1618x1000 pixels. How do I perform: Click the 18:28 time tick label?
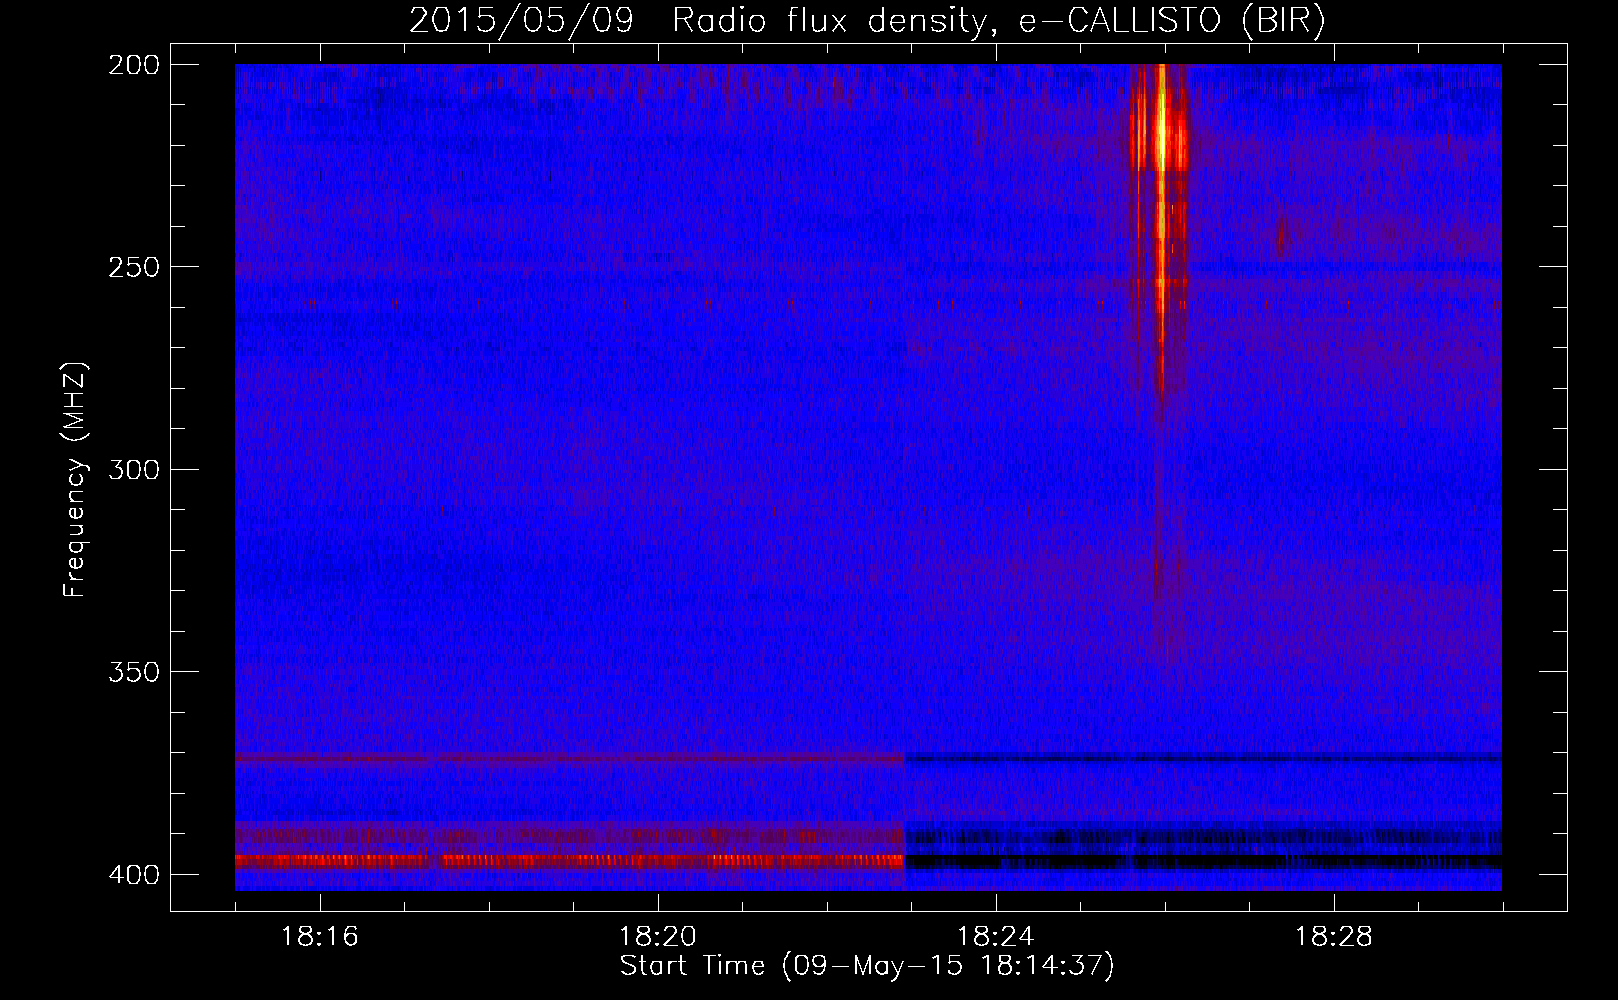(1334, 937)
